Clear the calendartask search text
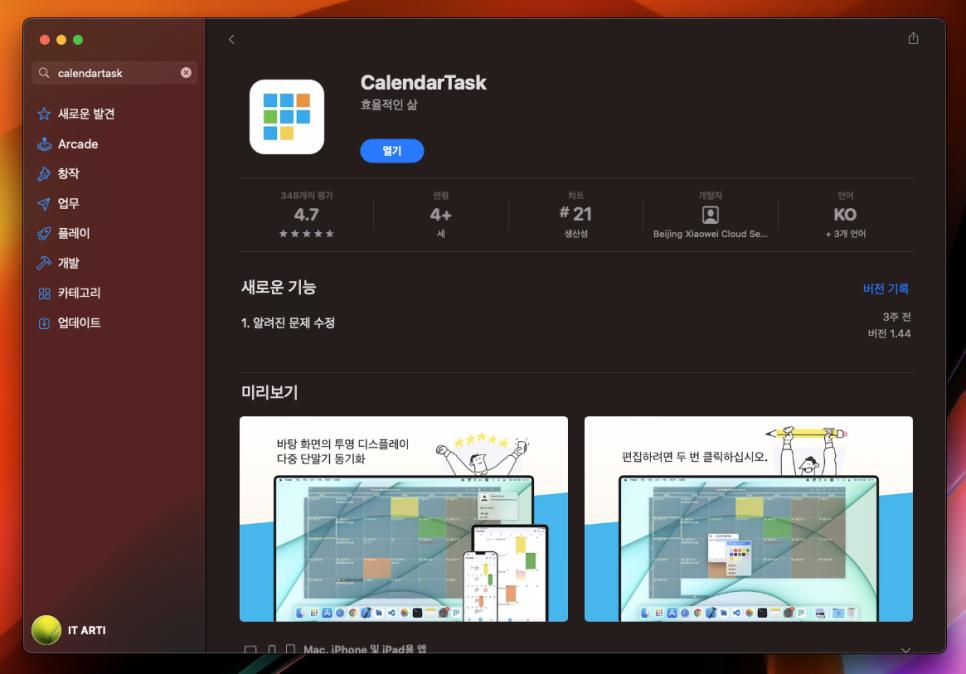Viewport: 966px width, 674px height. coord(186,73)
